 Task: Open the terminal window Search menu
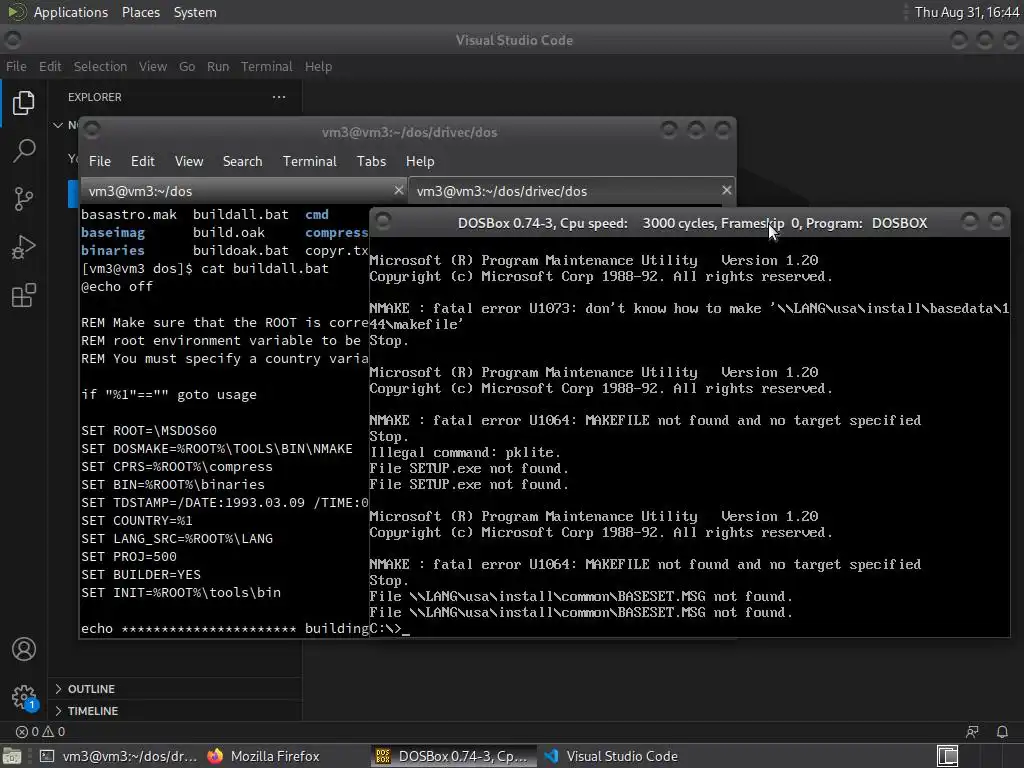pyautogui.click(x=242, y=161)
